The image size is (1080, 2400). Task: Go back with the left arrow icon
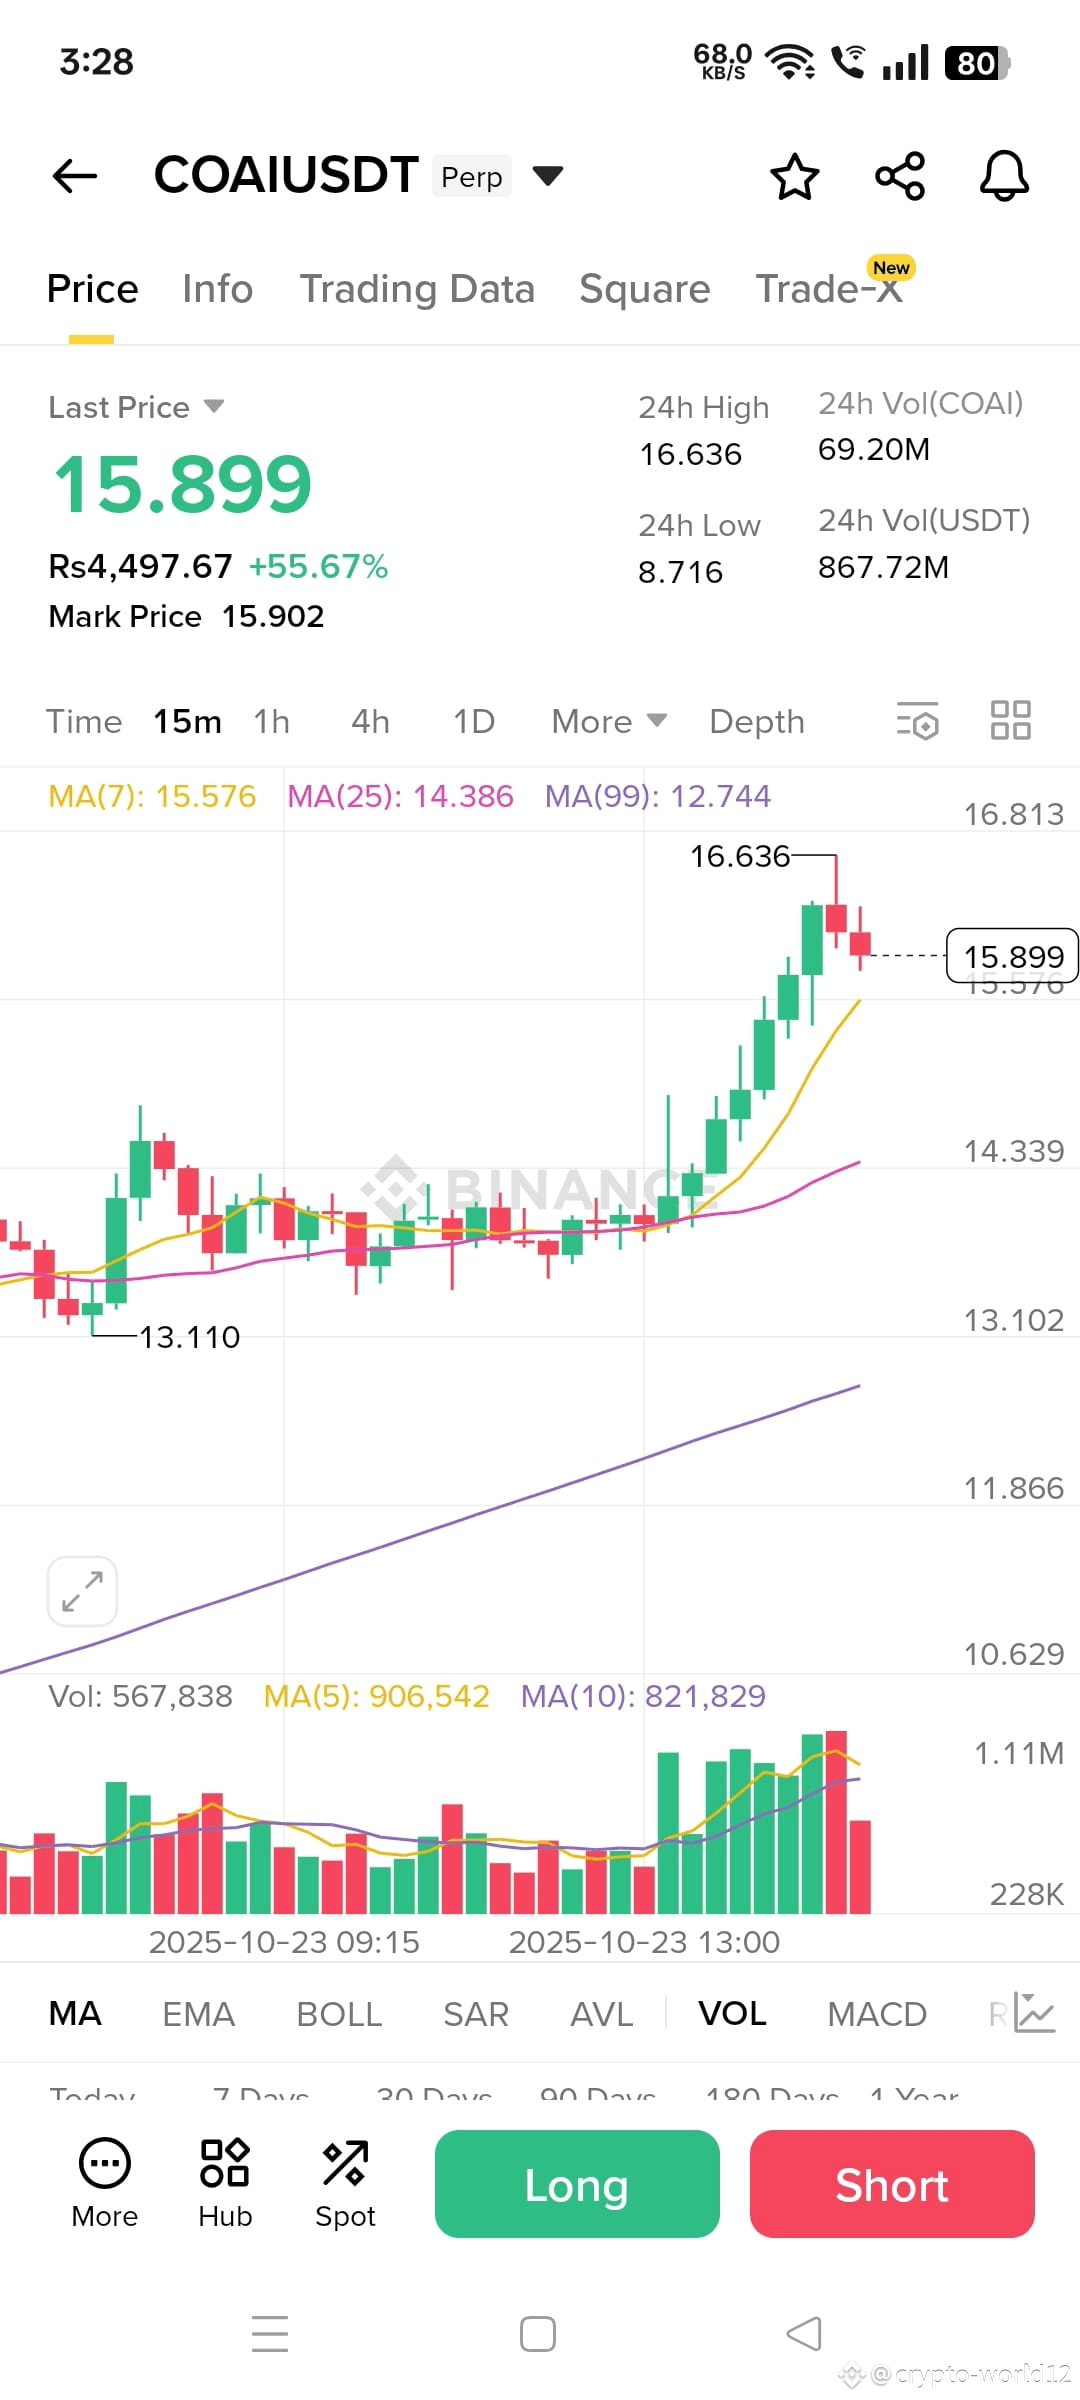[x=75, y=176]
